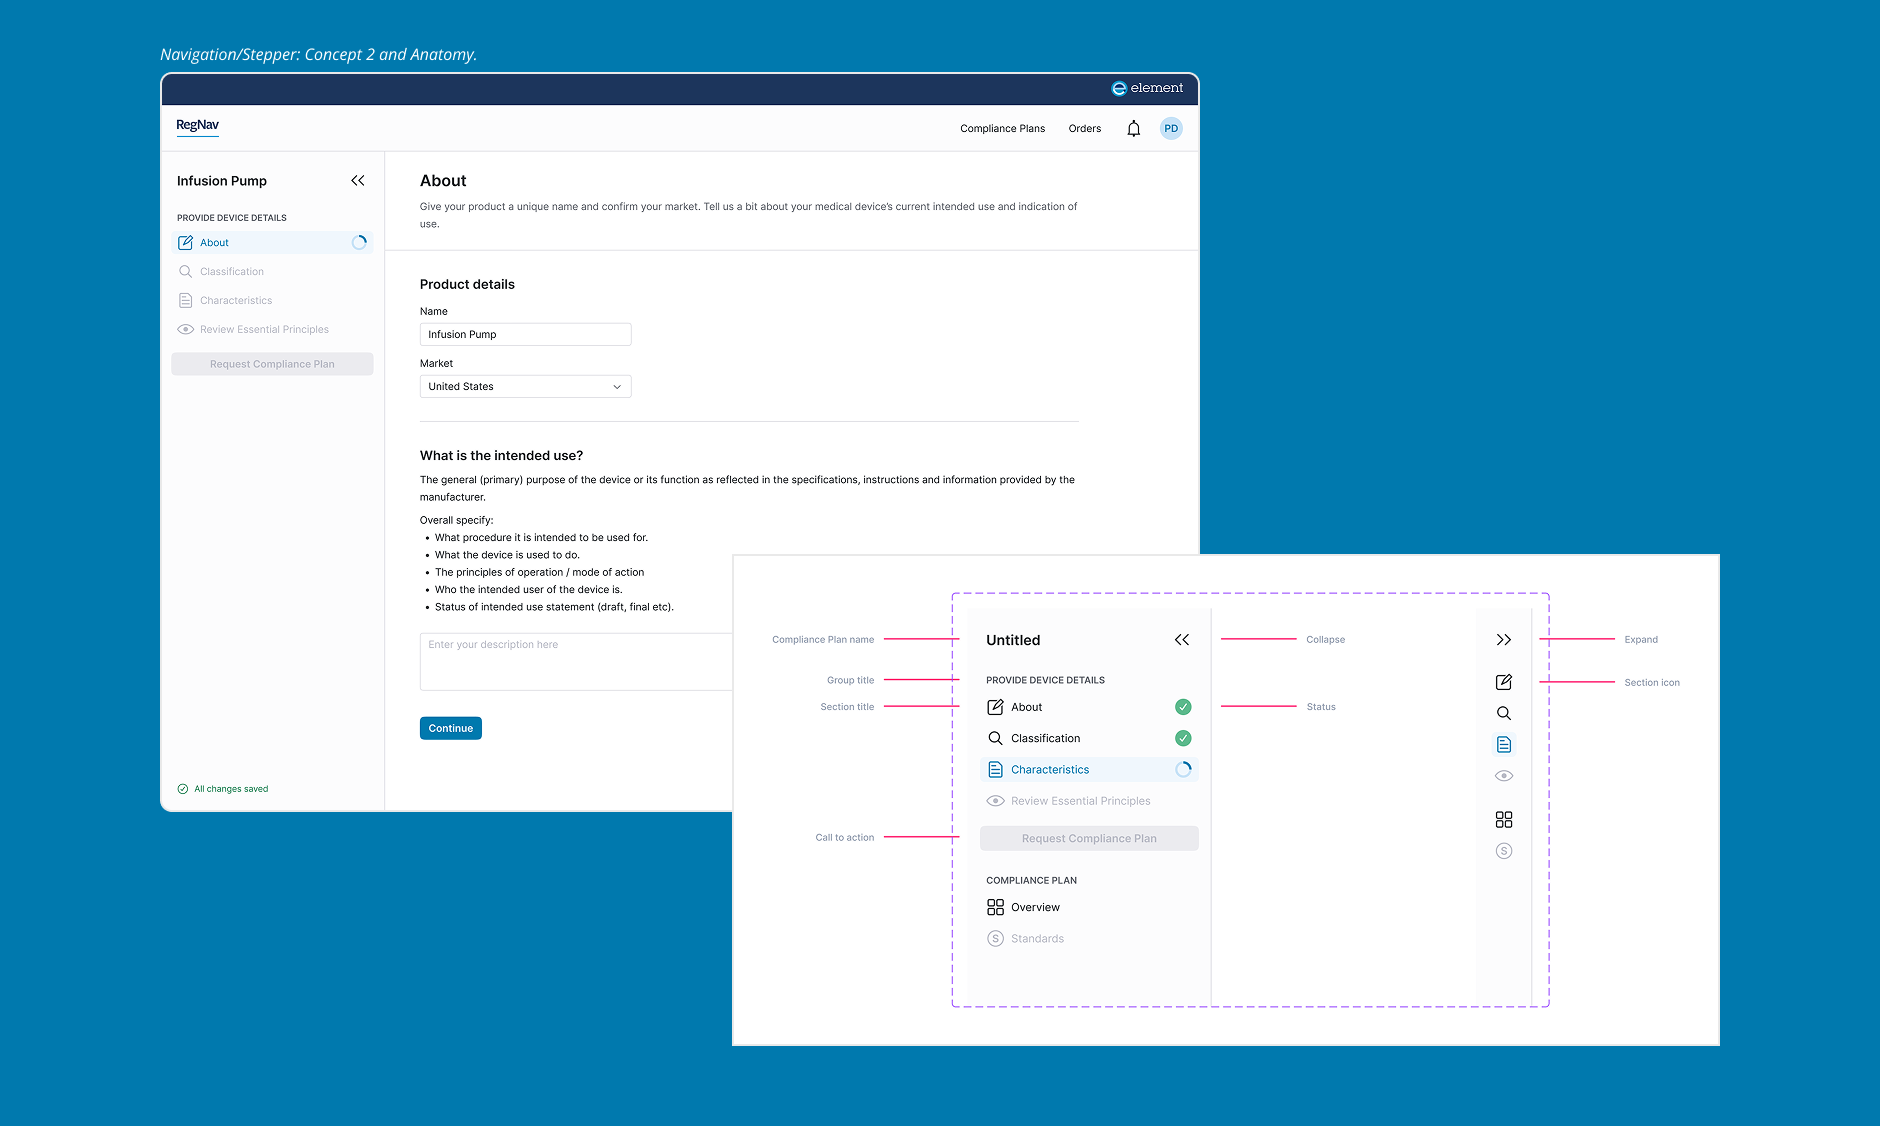Open the notifications bell
This screenshot has width=1880, height=1126.
point(1133,129)
